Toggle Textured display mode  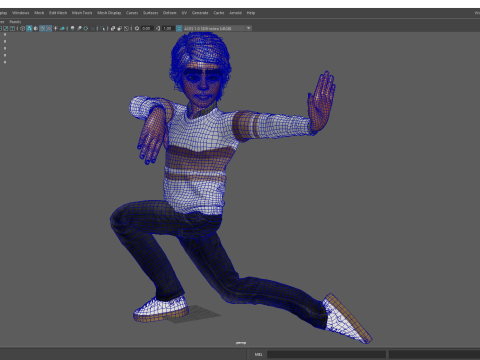49,28
